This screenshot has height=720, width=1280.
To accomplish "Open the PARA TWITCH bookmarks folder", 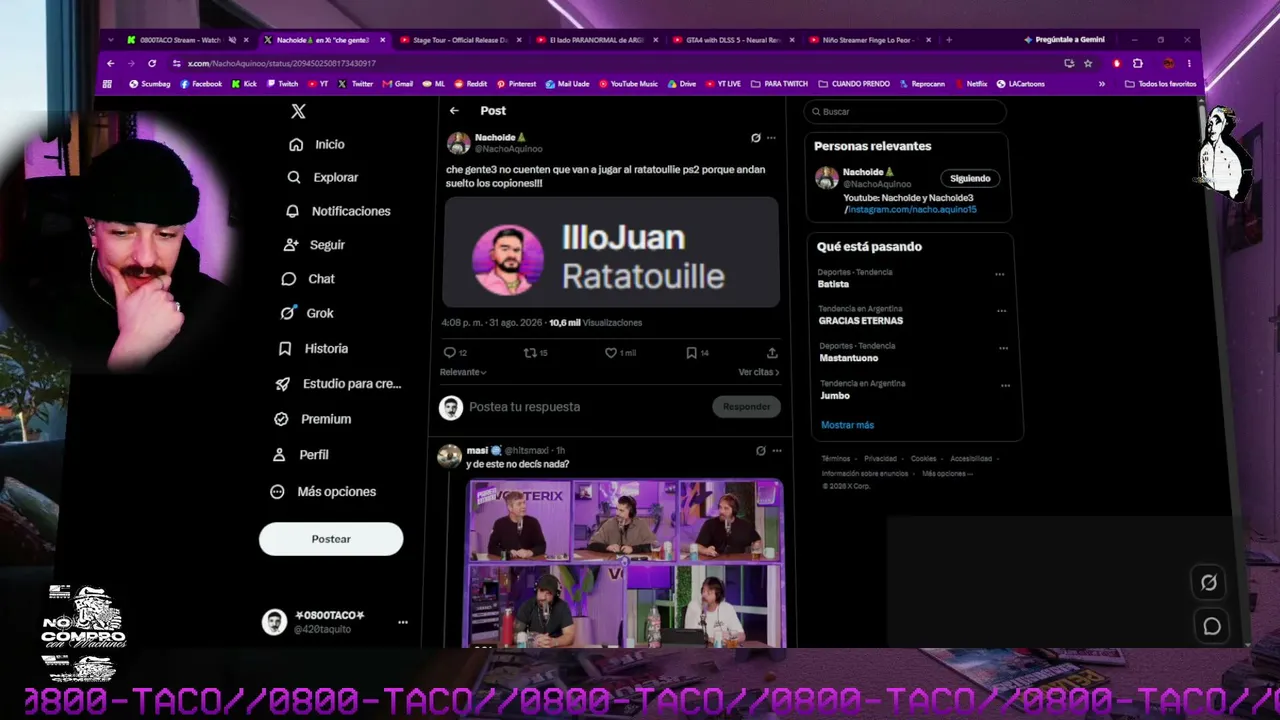I will click(779, 84).
